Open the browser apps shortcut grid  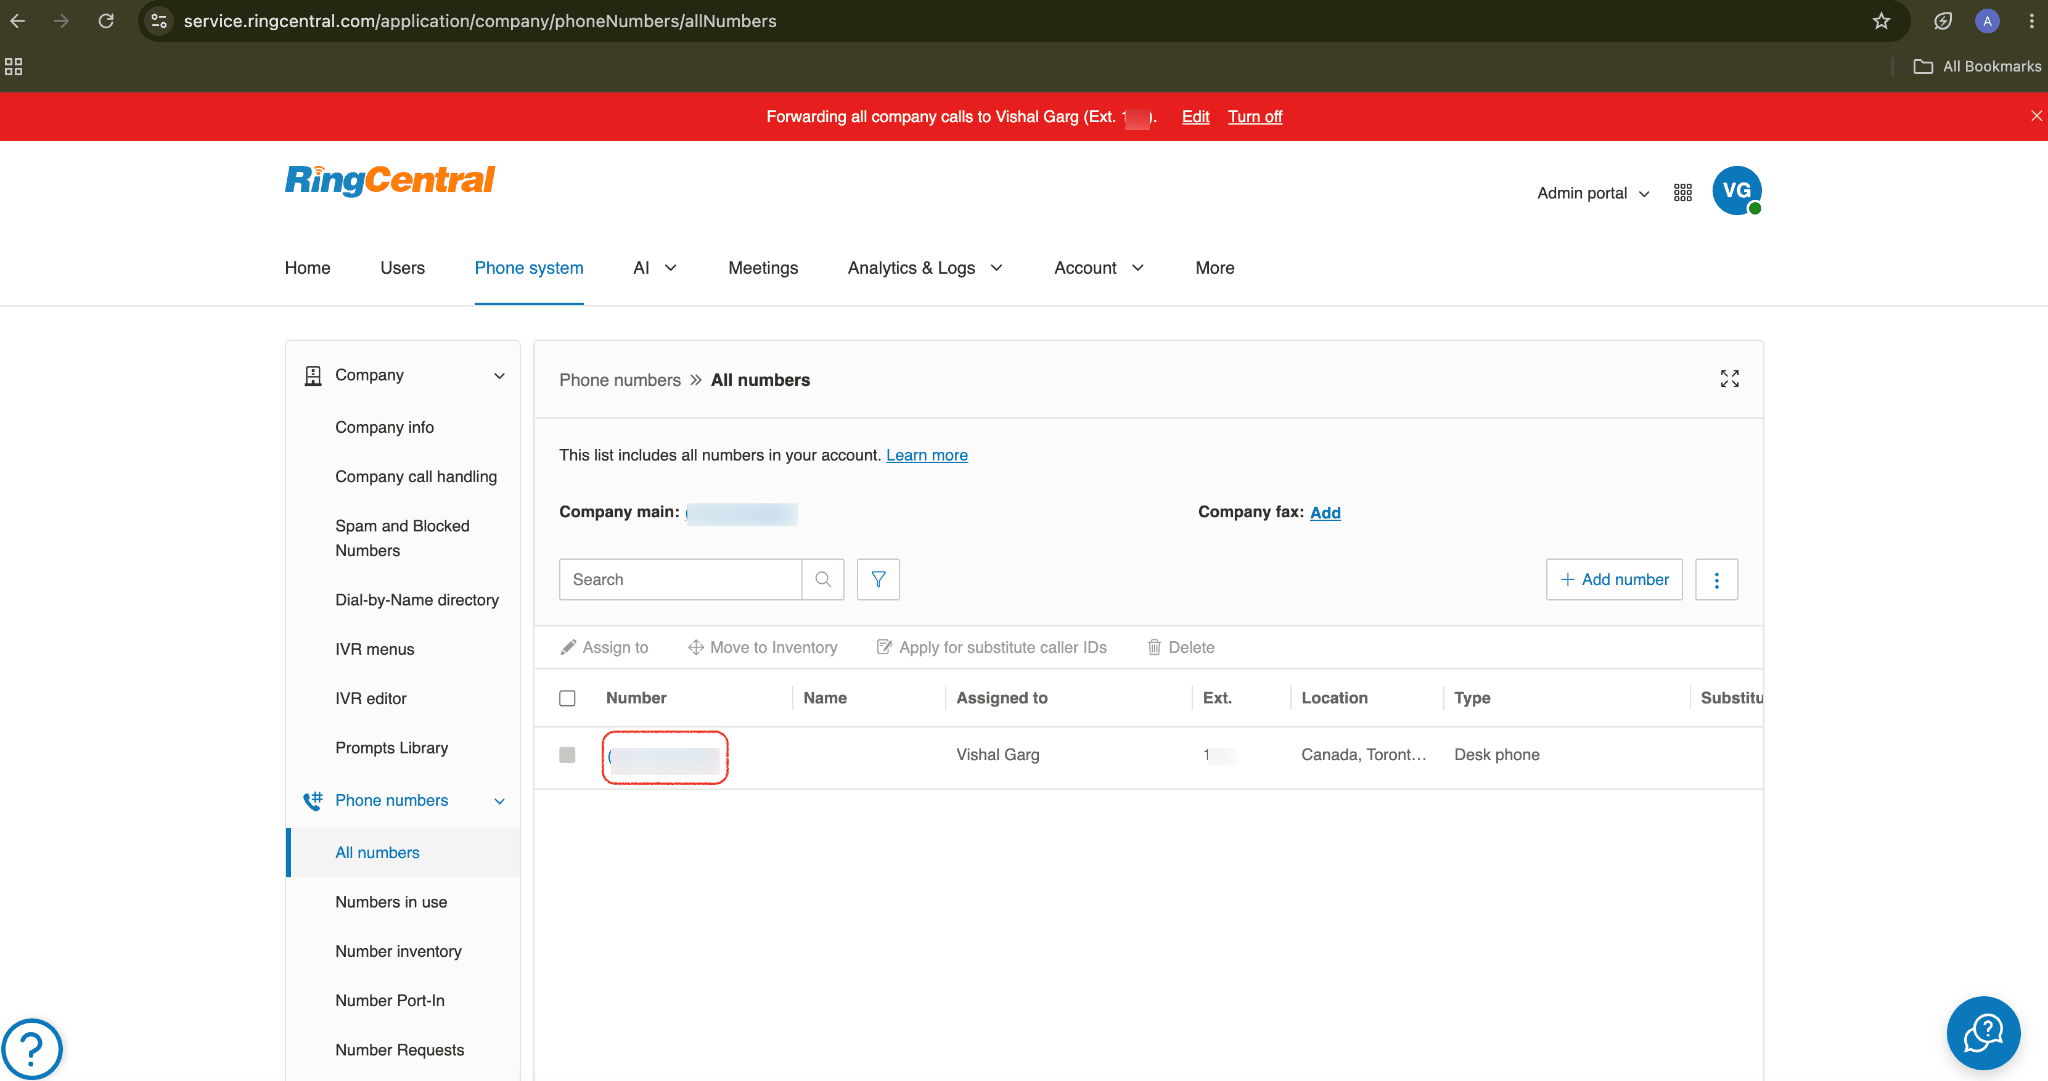coord(14,66)
